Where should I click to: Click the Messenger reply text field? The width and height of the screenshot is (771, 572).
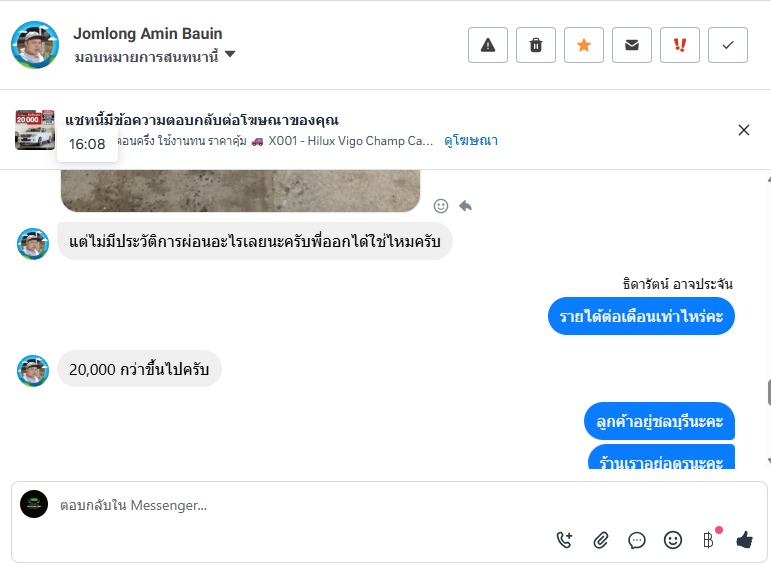click(300, 506)
